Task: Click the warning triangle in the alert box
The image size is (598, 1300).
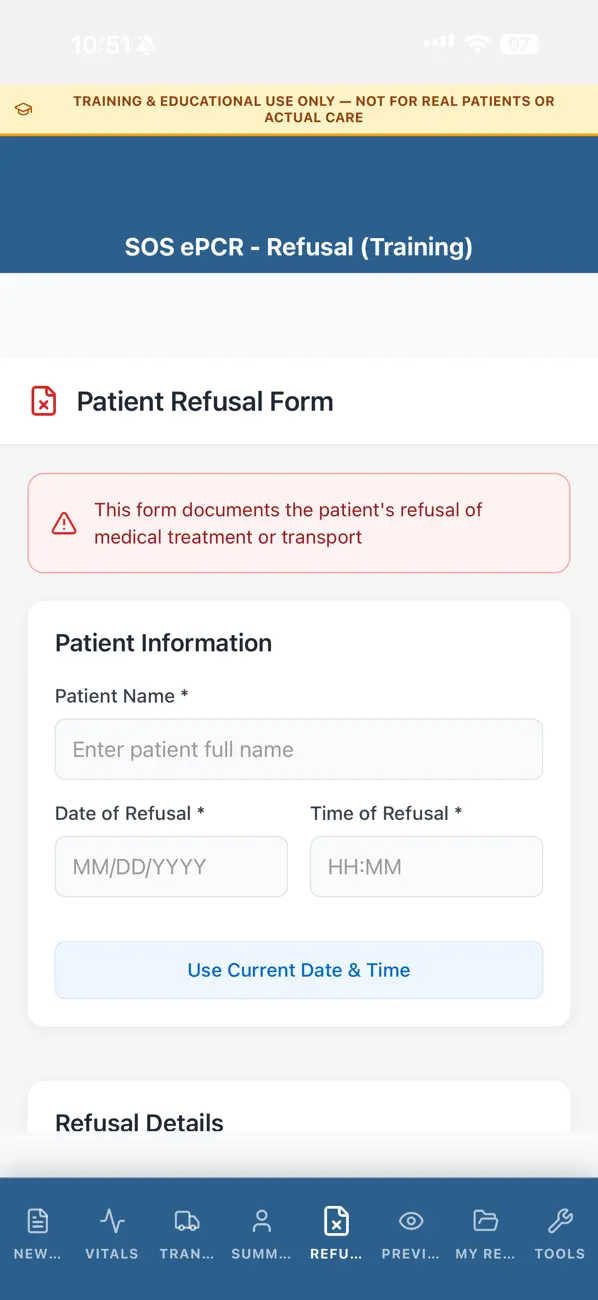Action: [x=64, y=522]
